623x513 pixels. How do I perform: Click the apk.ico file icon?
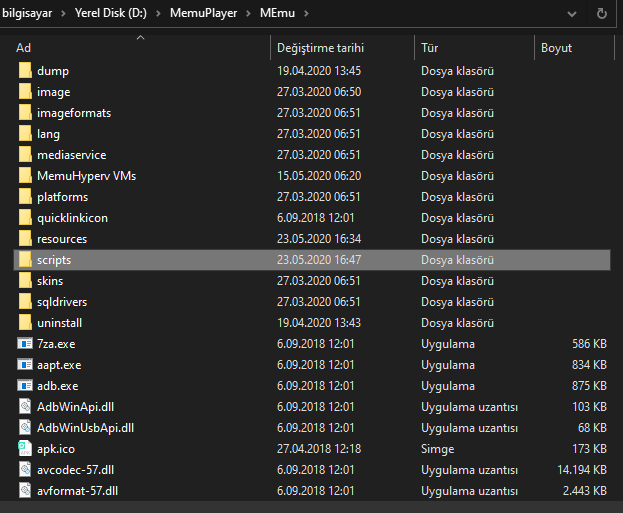tap(26, 449)
